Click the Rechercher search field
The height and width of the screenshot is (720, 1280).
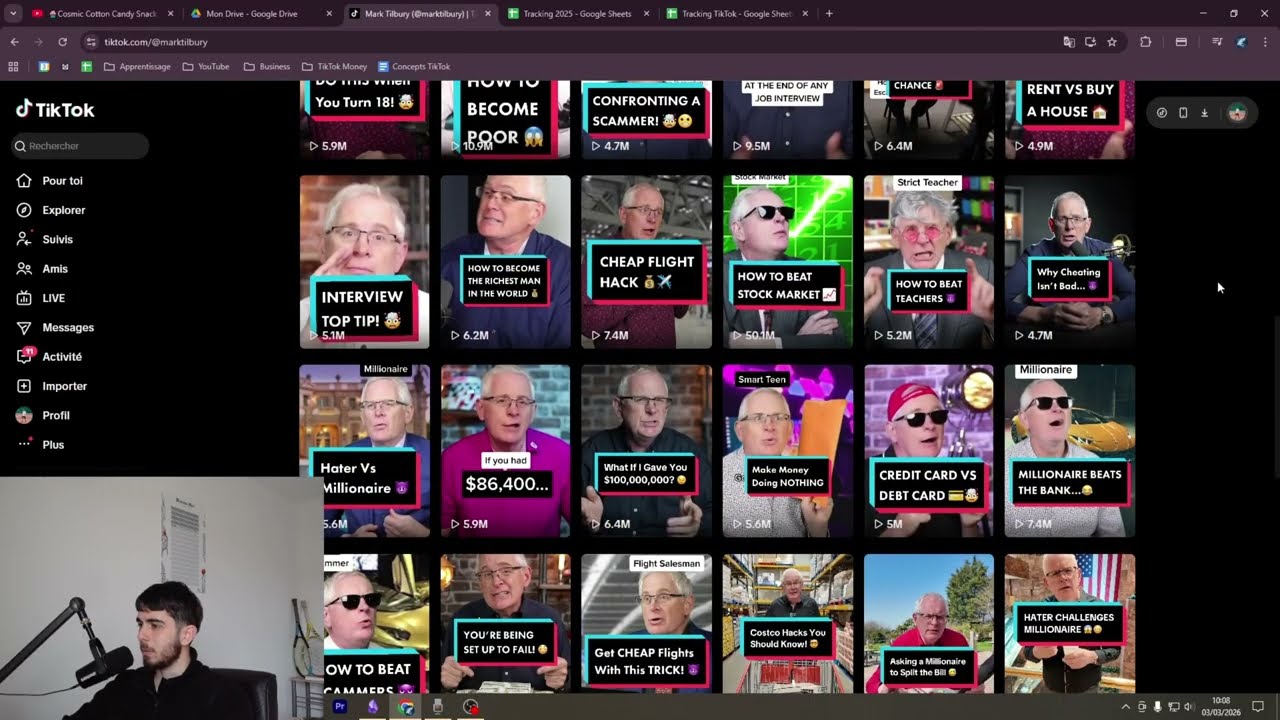click(x=80, y=146)
